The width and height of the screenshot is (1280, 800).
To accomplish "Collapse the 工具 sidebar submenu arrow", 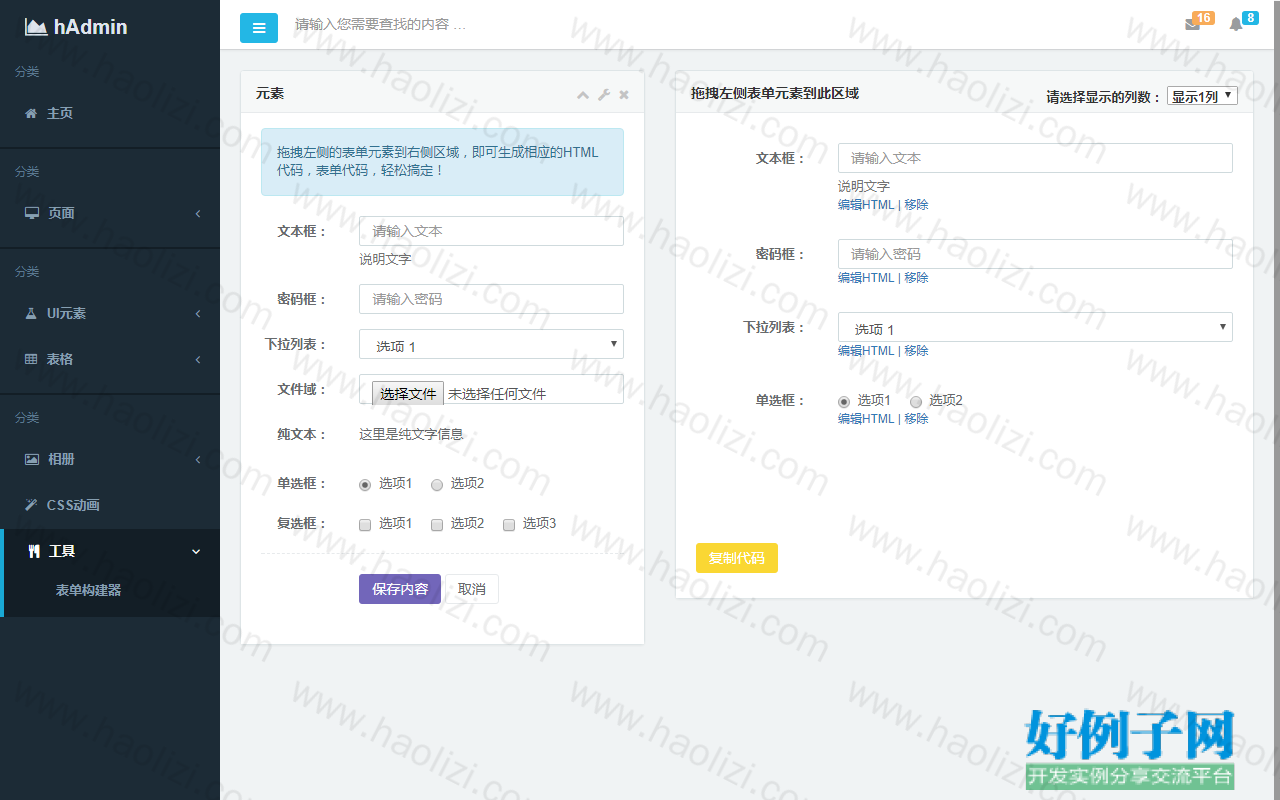I will tap(196, 552).
